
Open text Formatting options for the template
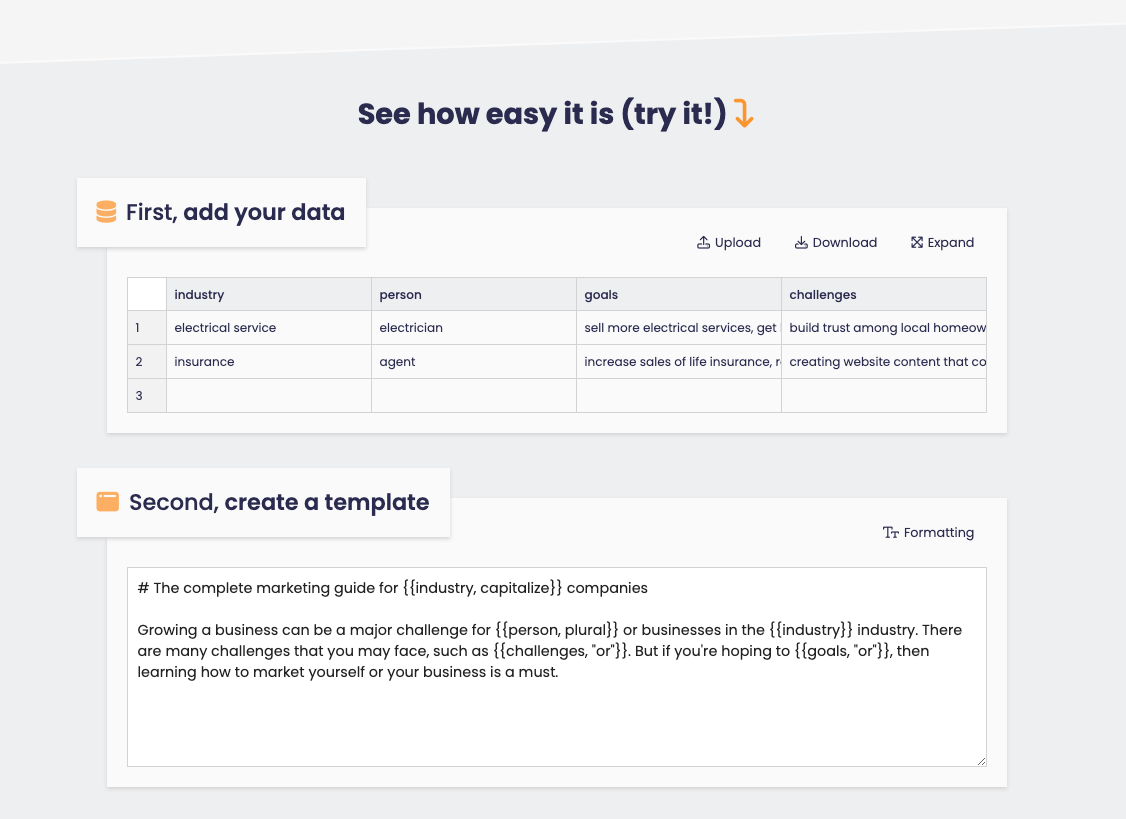coord(929,532)
